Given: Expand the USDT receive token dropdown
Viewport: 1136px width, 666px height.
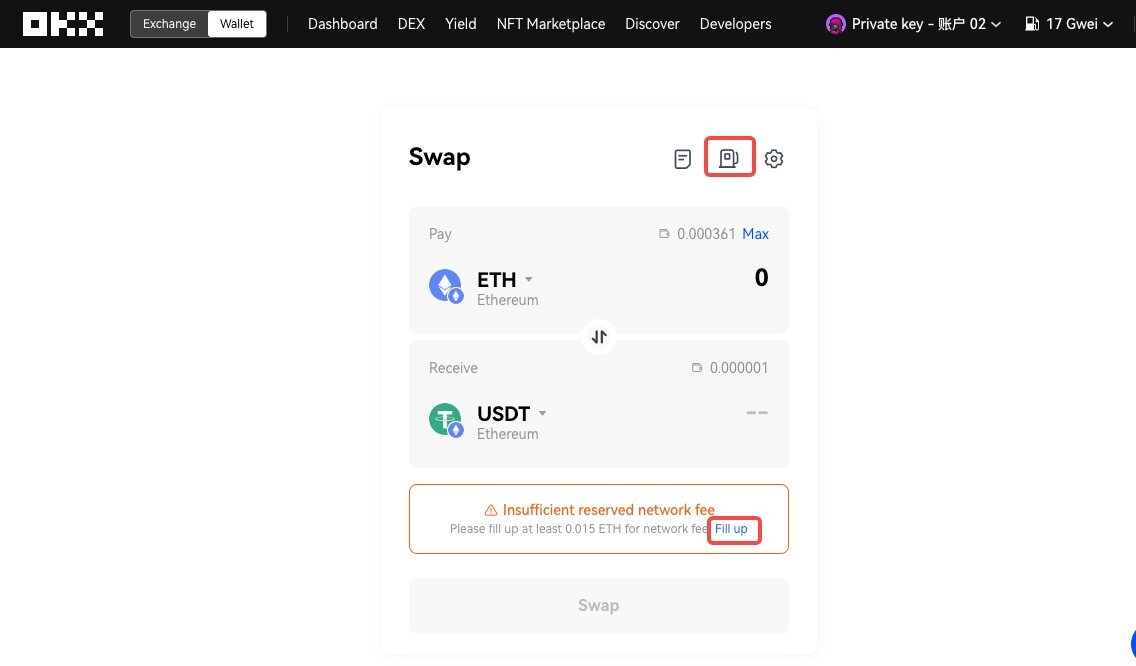Looking at the screenshot, I should click(542, 413).
